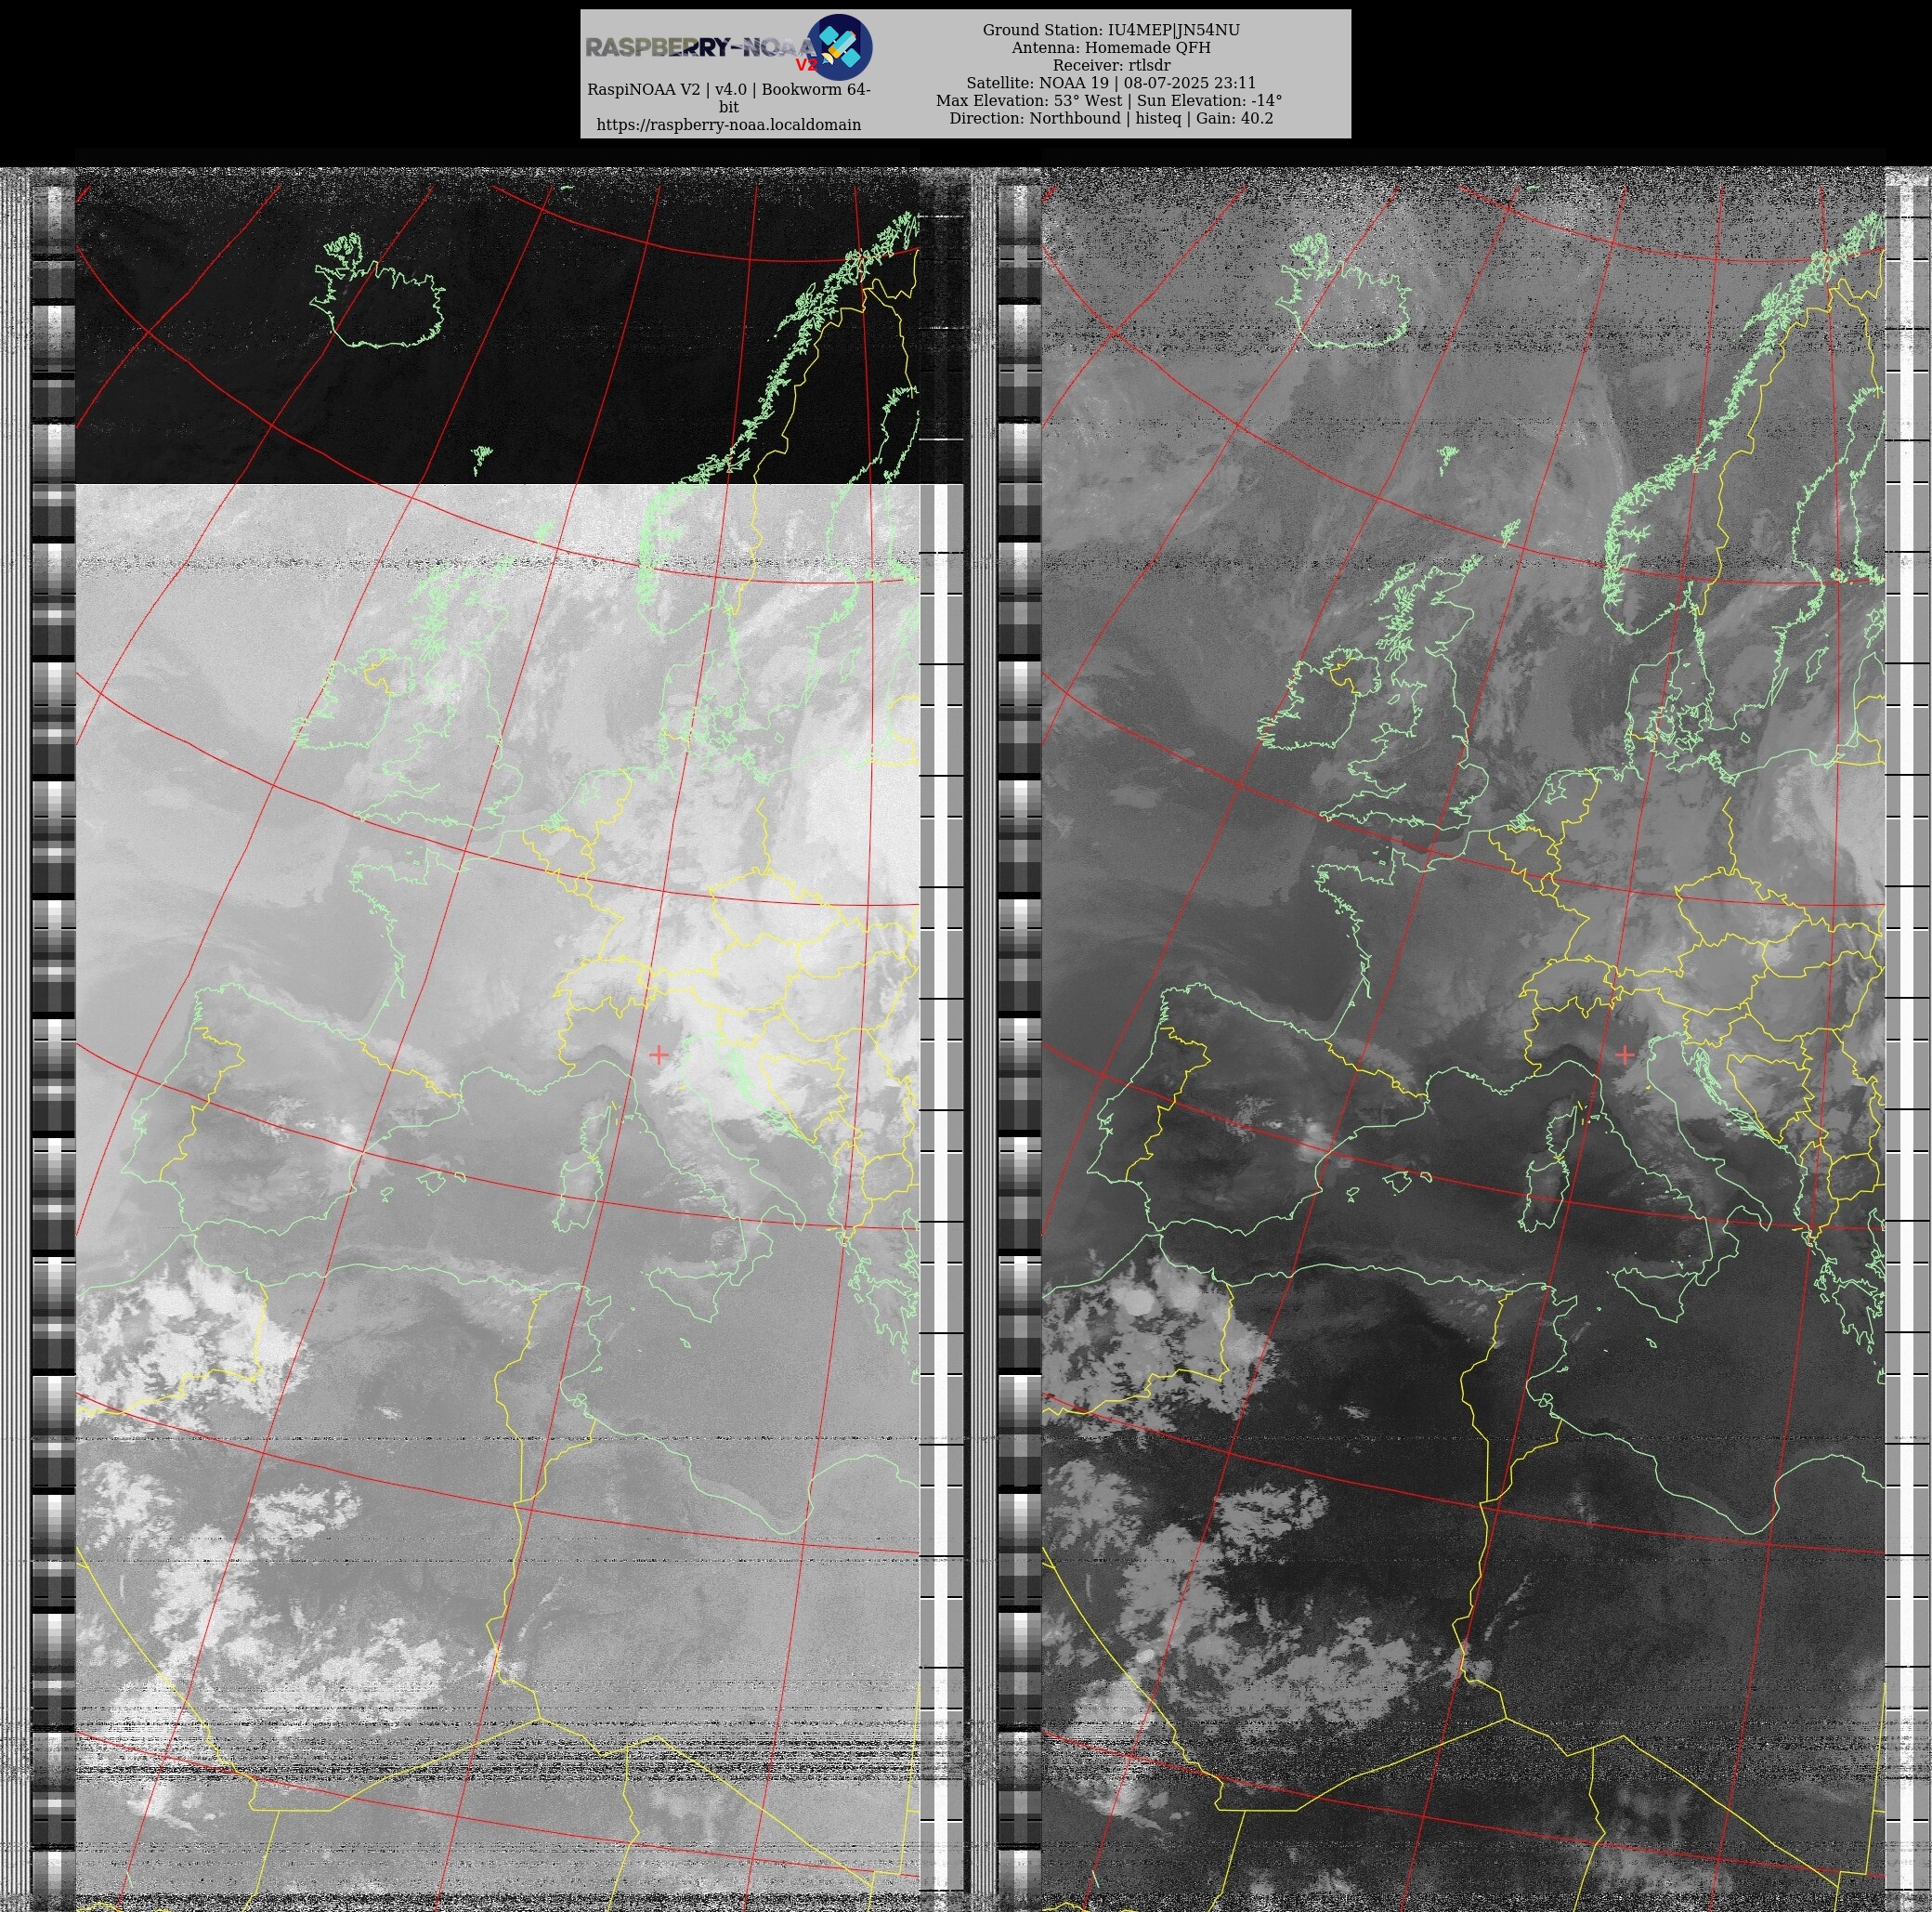This screenshot has width=1932, height=1912.
Task: Click the 'Max Elevation: 53° West | Sun Elevation' line
Action: [x=1109, y=101]
